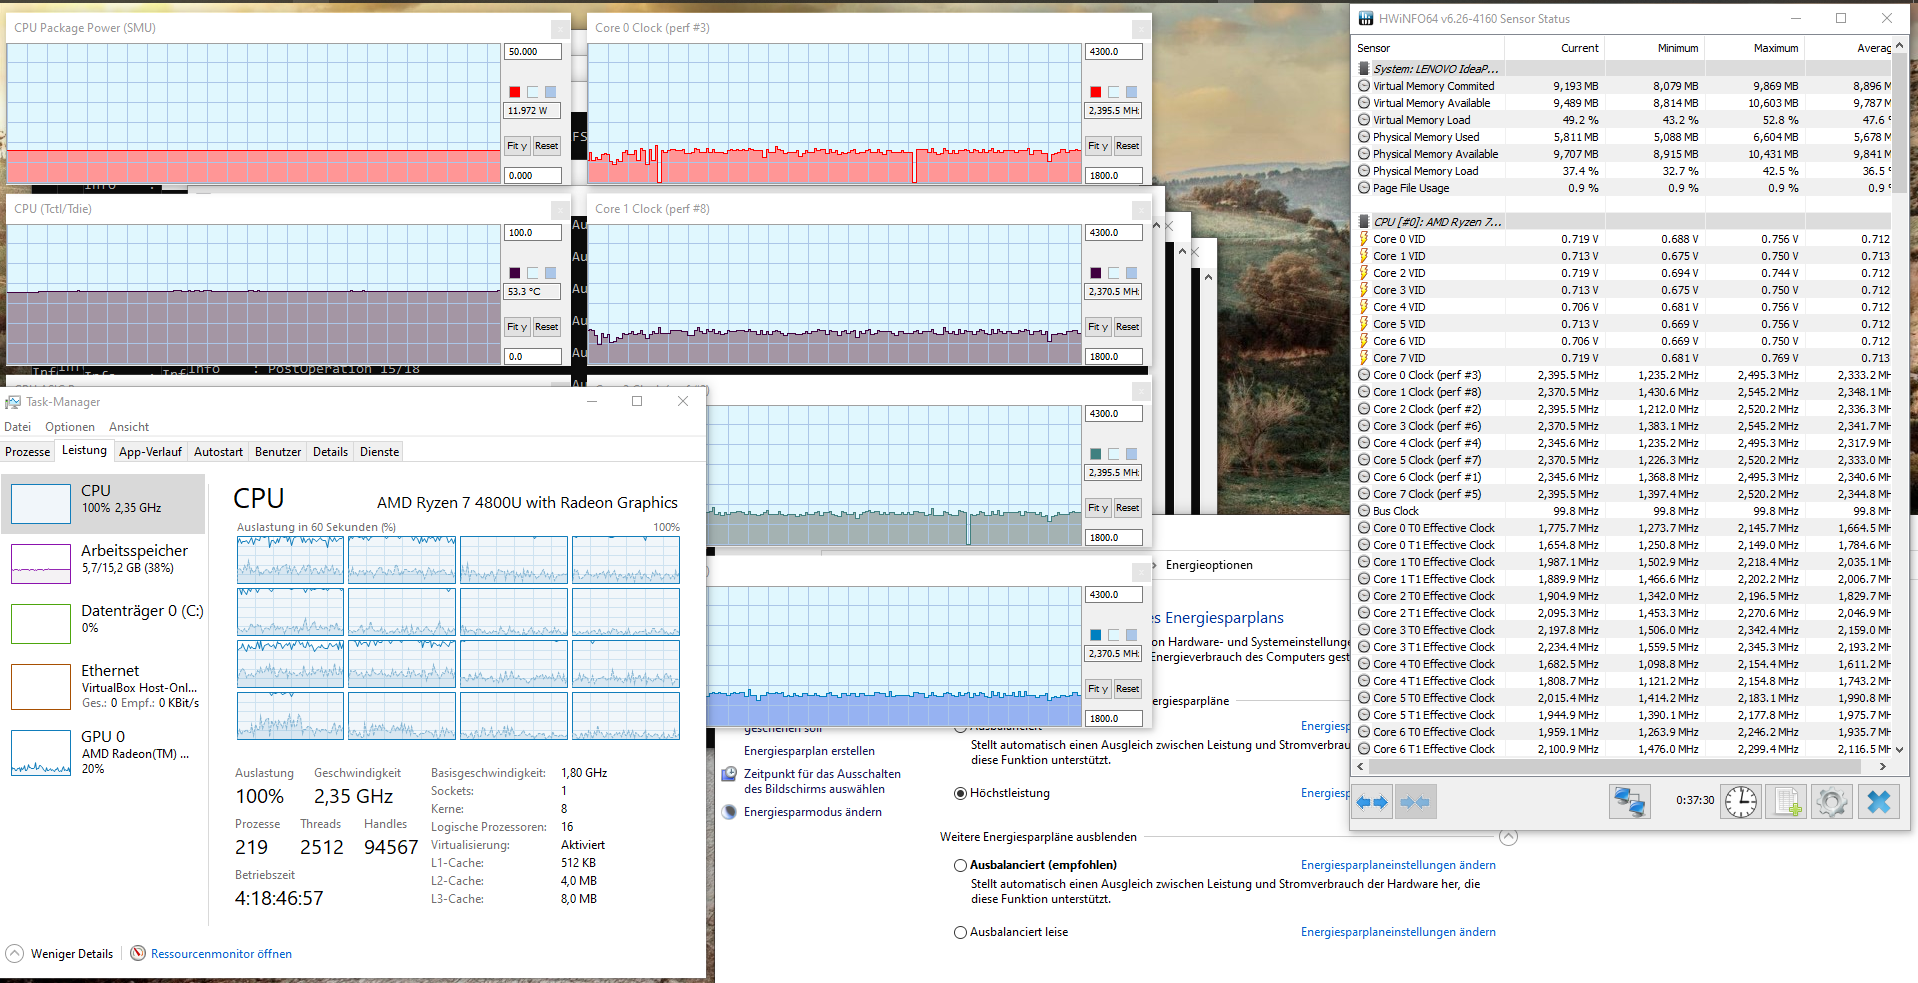Switch to the Prozesse tab
1918x983 pixels.
(x=27, y=451)
